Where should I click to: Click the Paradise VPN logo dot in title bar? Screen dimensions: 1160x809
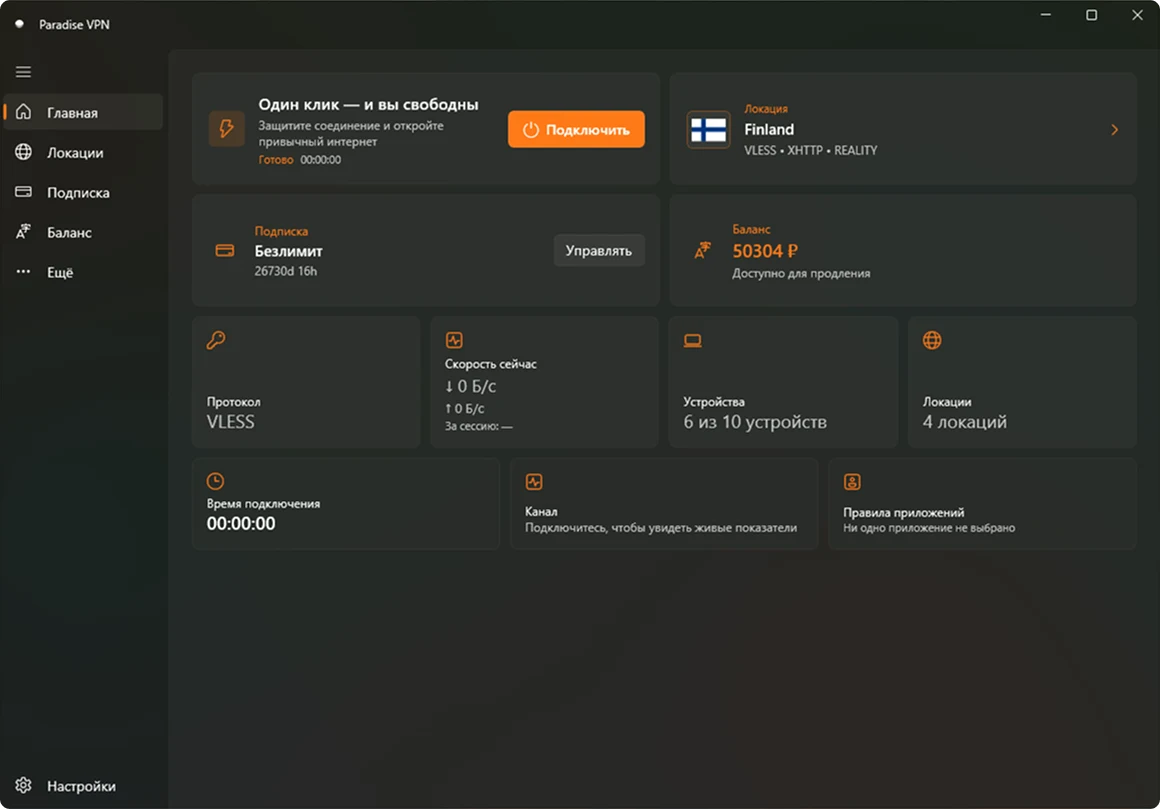pos(20,24)
